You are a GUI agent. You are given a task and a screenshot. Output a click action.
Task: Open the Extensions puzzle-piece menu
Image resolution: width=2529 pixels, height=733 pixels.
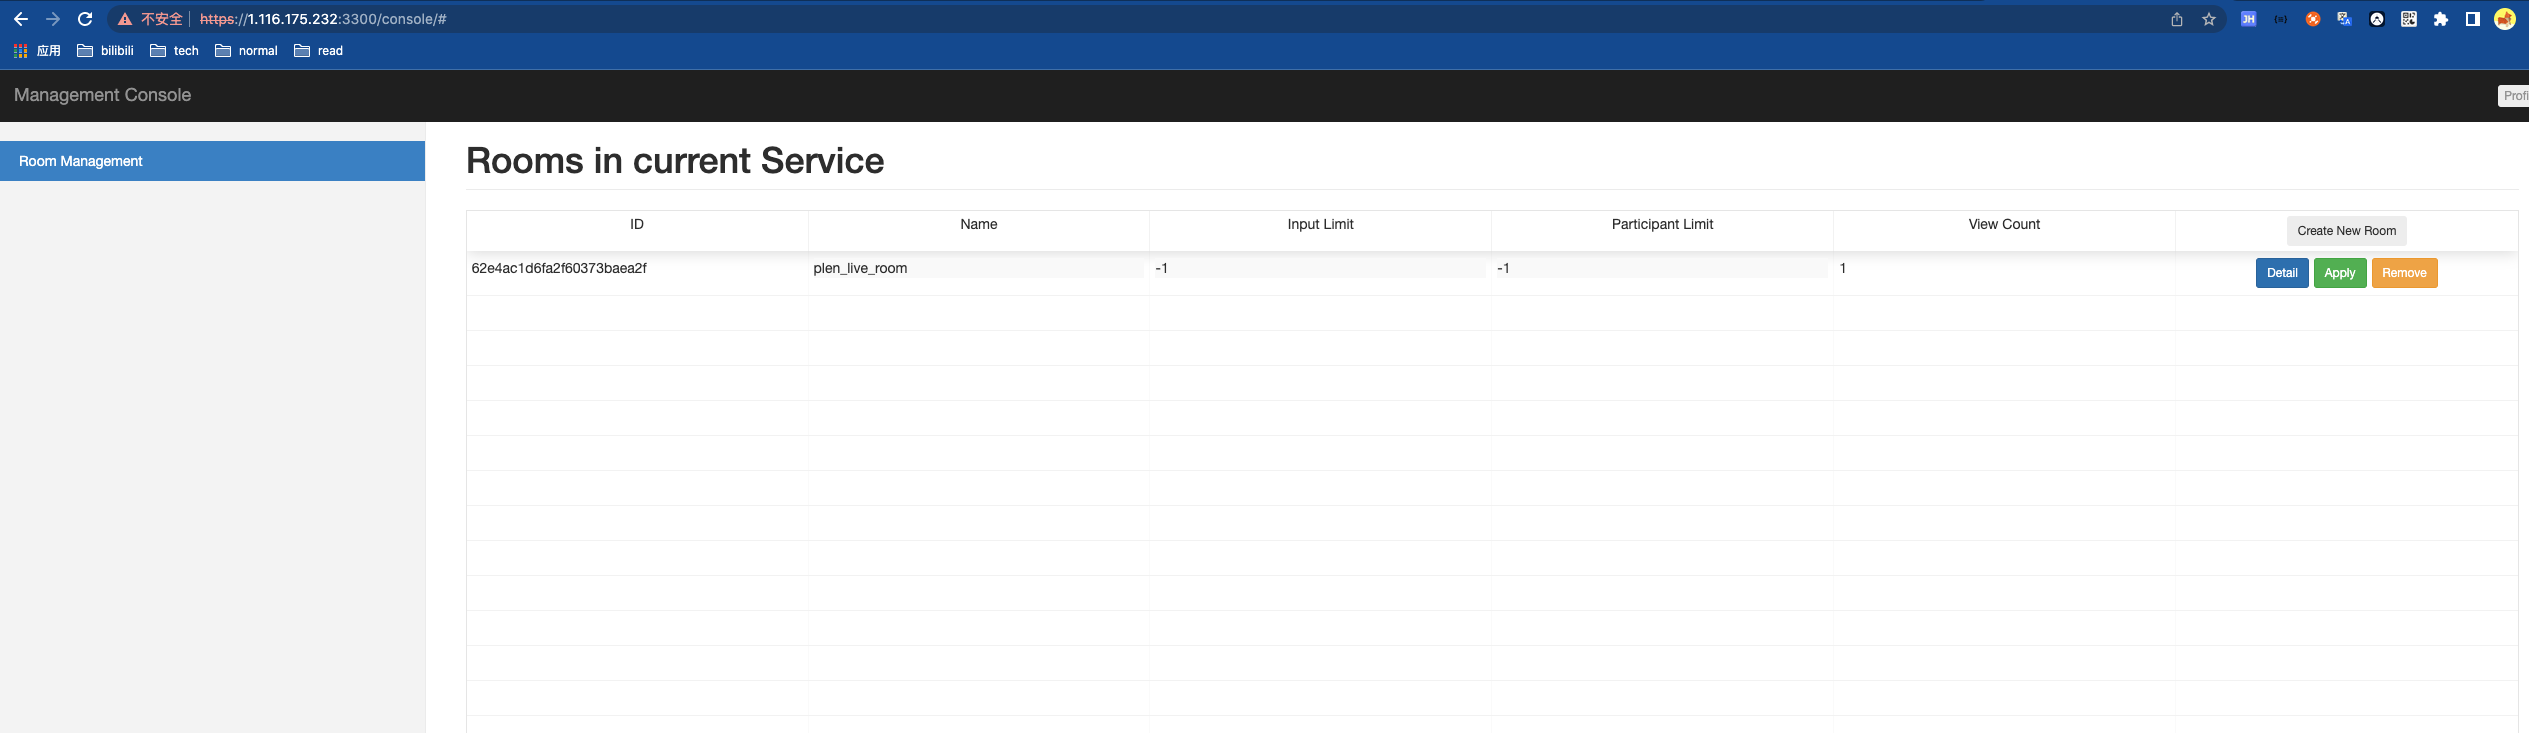[x=2441, y=19]
